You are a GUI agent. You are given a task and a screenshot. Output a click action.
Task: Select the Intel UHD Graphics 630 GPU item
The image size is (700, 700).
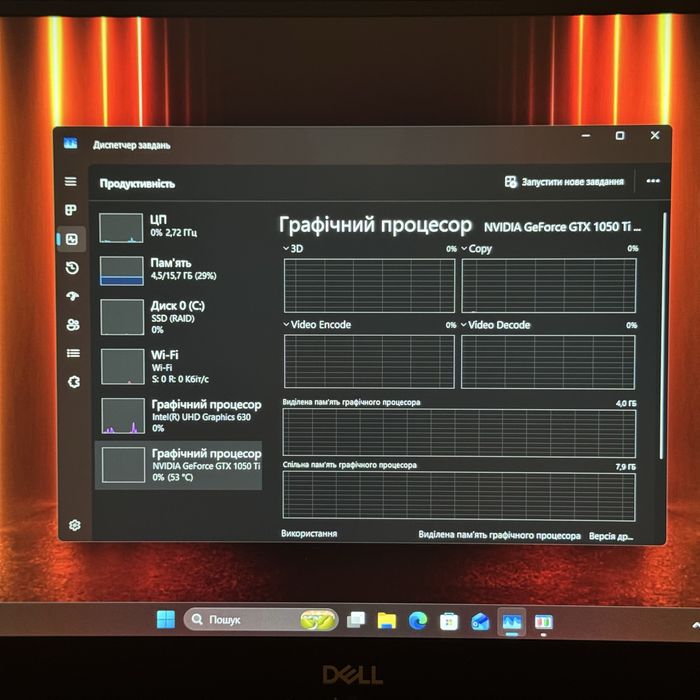pos(179,416)
